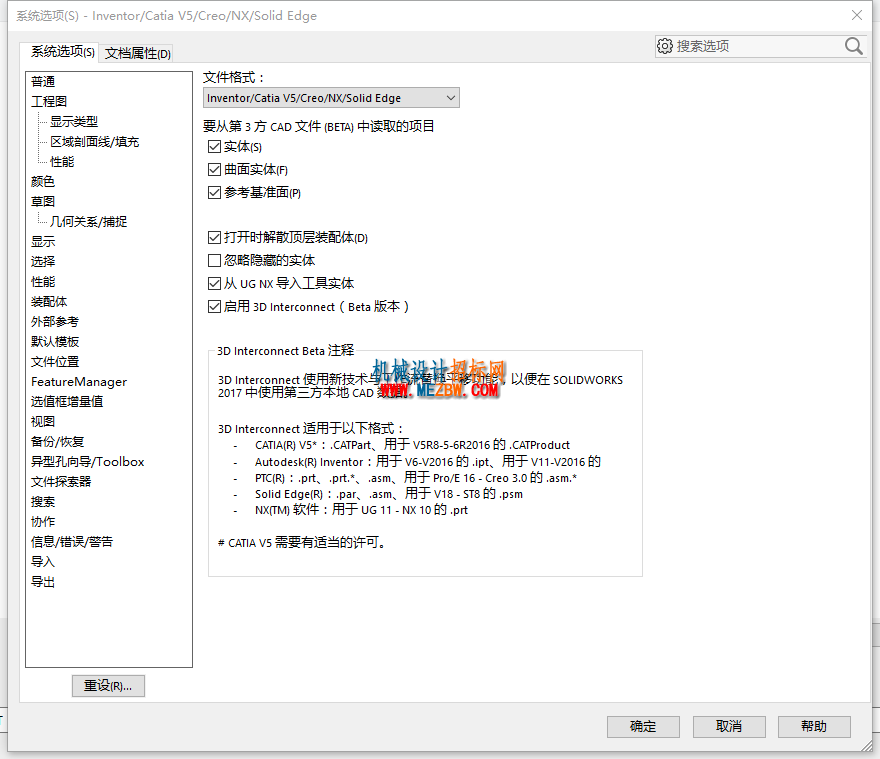This screenshot has width=880, height=759.
Task: Select 外部参考 in the options tree
Action: [55, 322]
